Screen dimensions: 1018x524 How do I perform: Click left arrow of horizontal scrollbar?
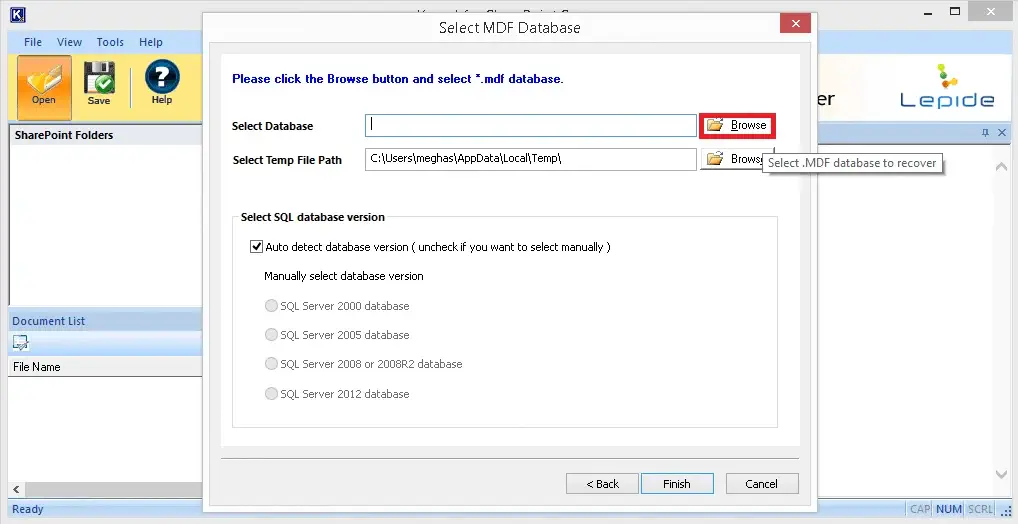(16, 490)
